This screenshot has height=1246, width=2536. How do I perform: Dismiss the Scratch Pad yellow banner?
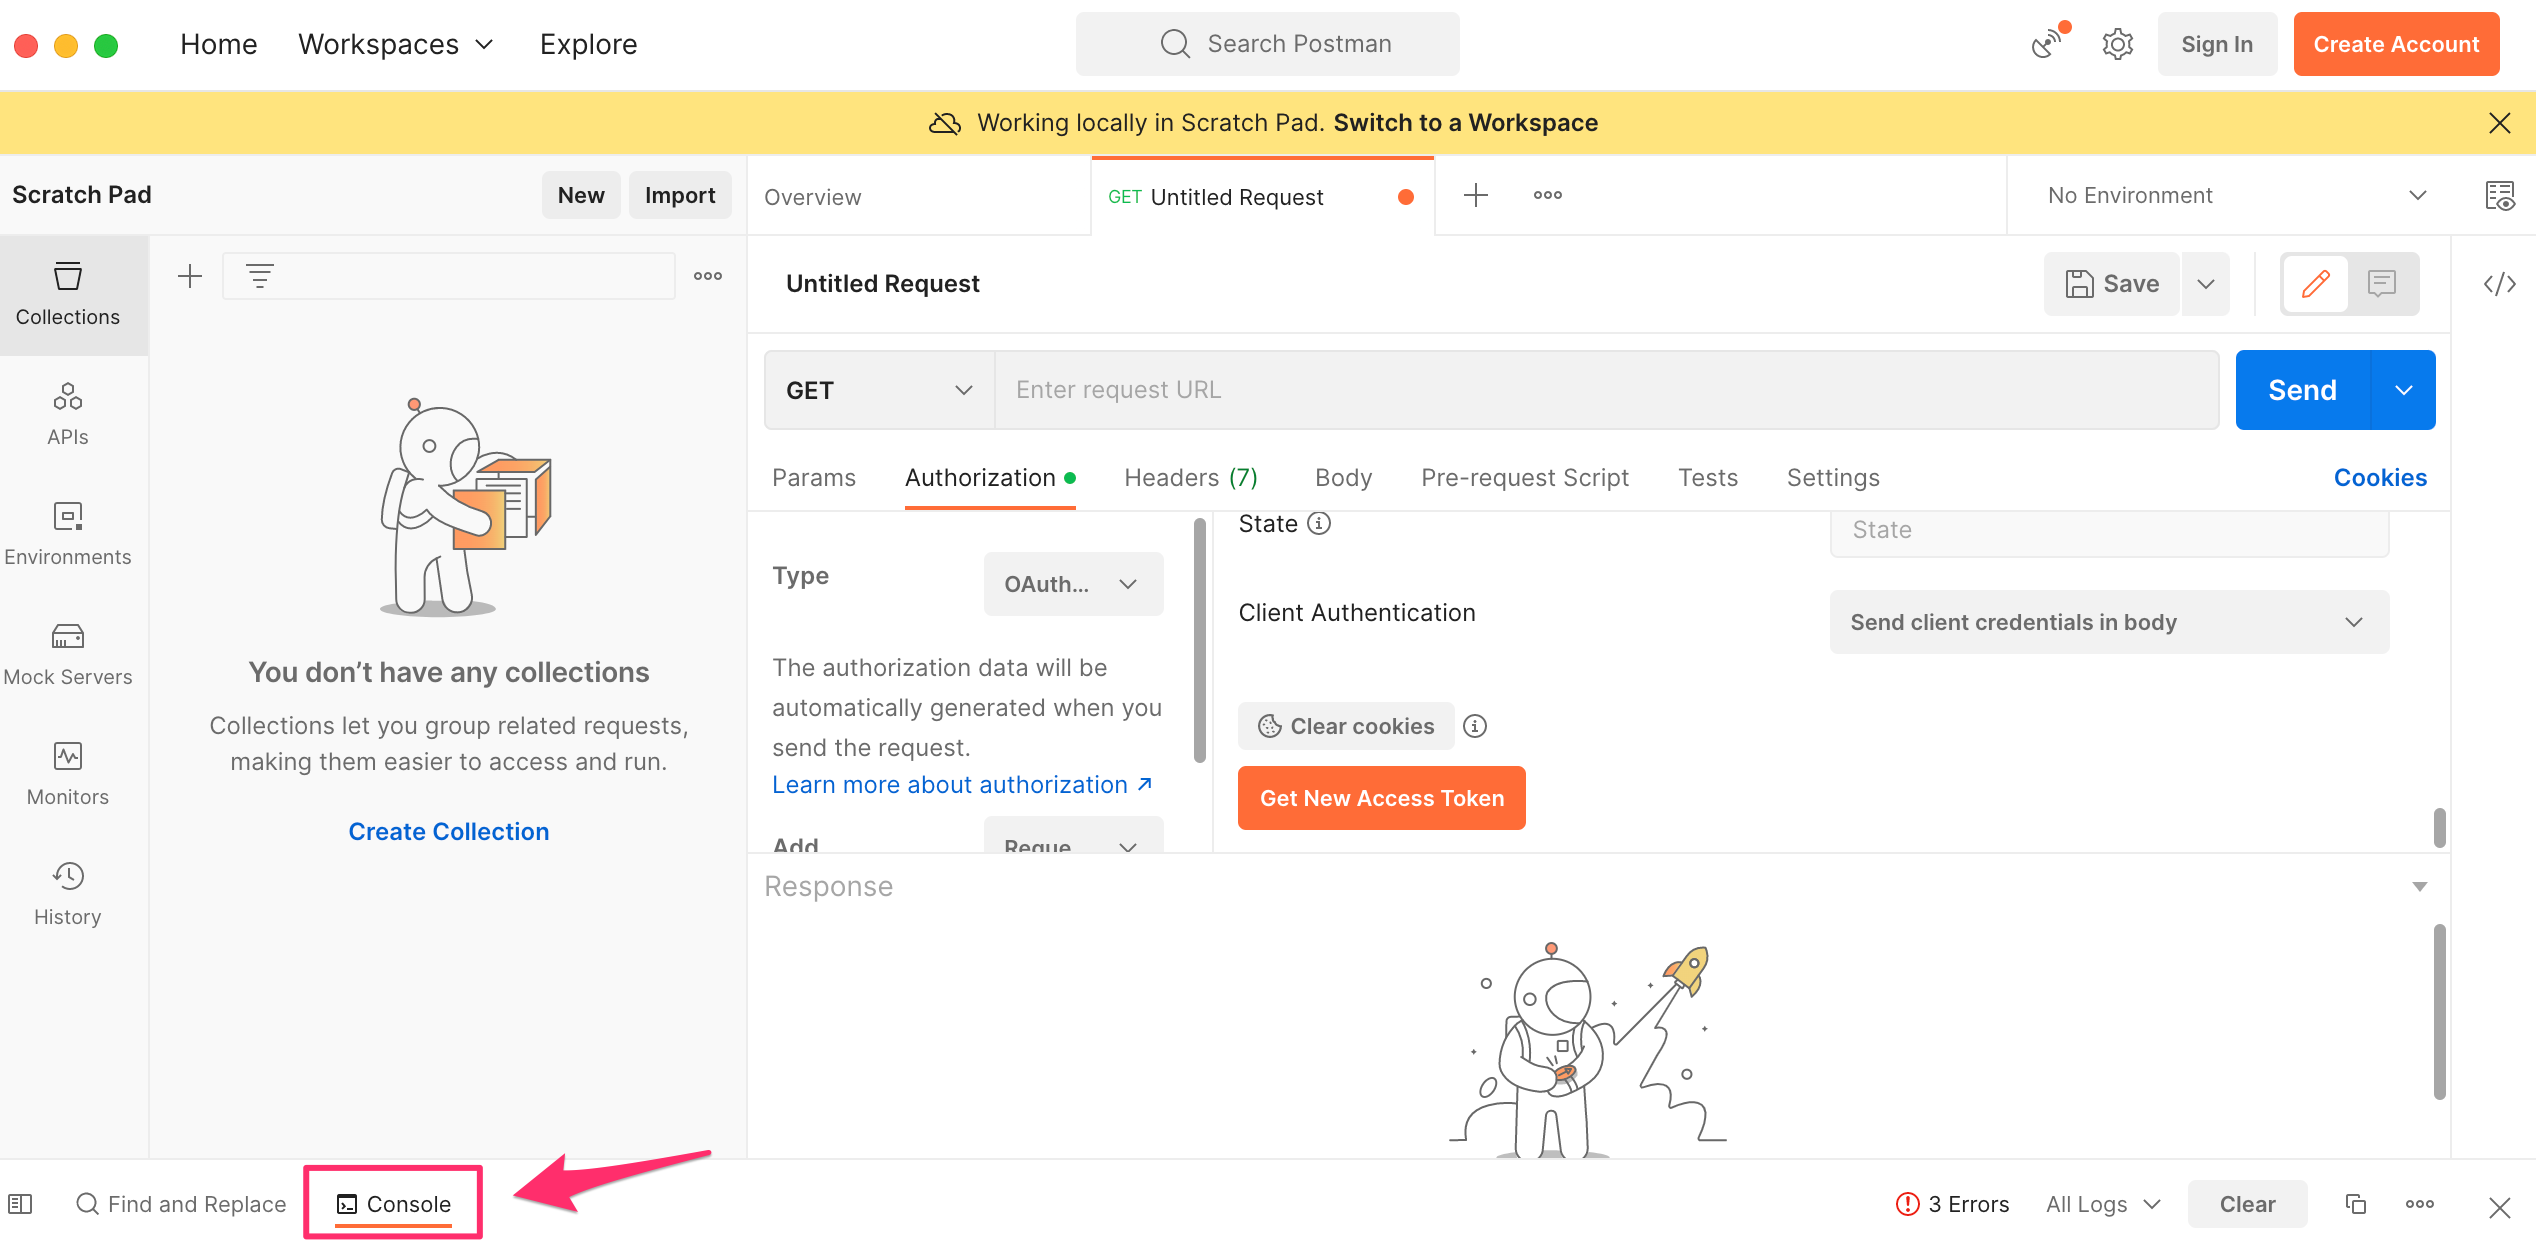pyautogui.click(x=2500, y=122)
